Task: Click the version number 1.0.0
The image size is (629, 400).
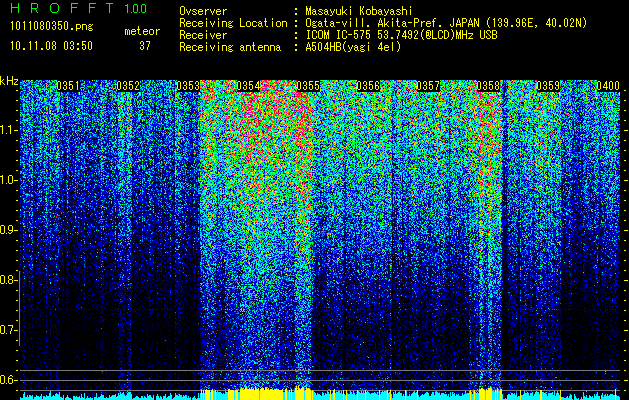Action: 135,8
